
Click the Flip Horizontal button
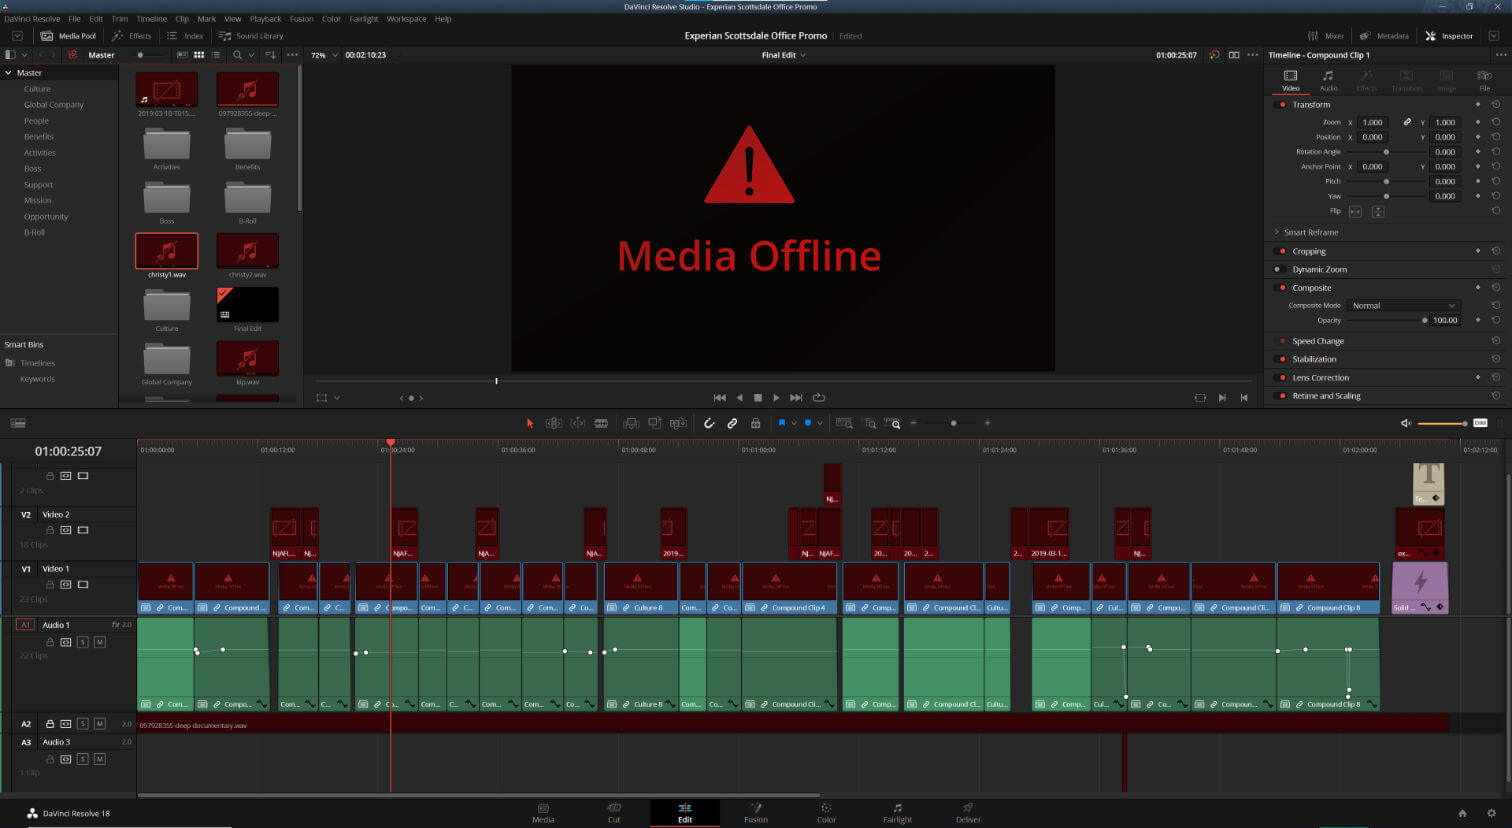pyautogui.click(x=1356, y=211)
